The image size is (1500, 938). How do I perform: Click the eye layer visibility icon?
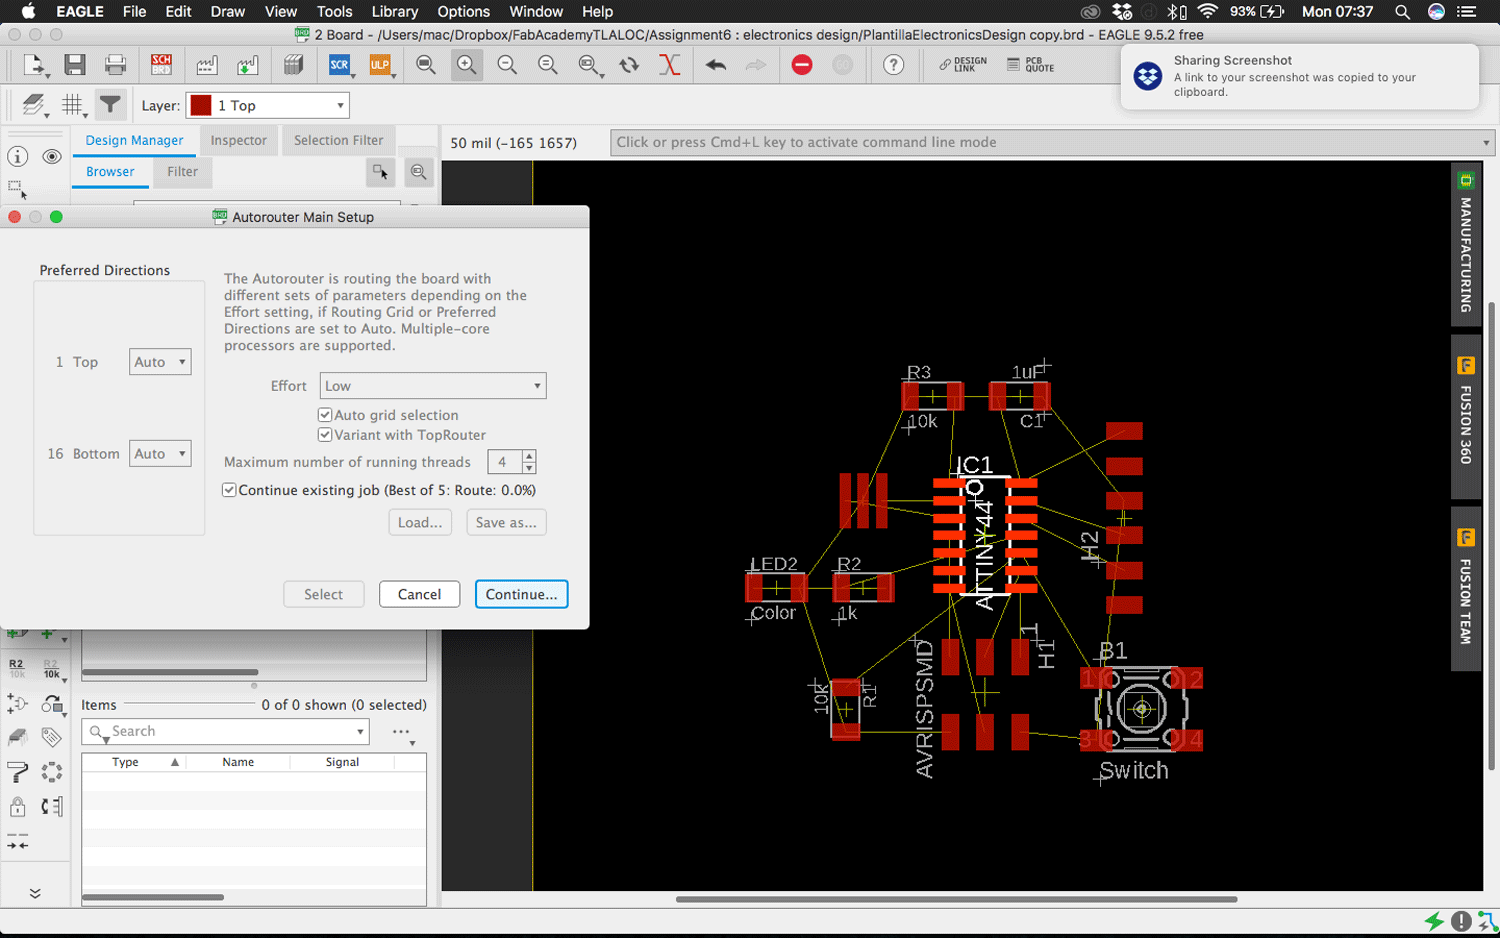(x=52, y=156)
